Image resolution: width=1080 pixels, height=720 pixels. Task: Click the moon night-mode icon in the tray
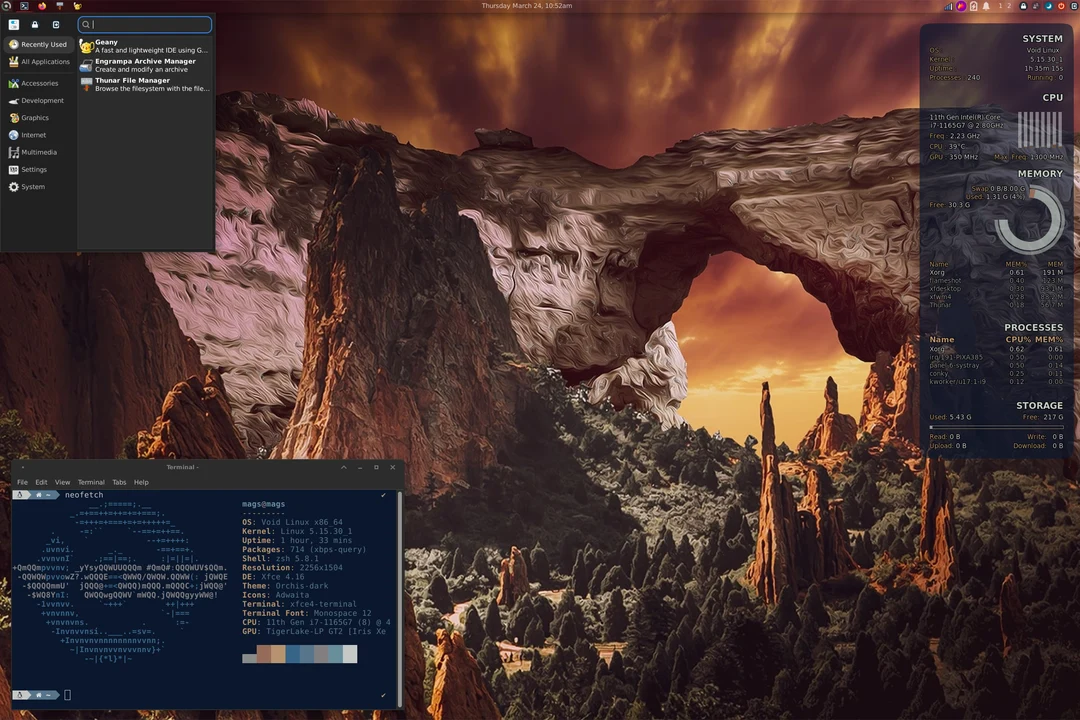pyautogui.click(x=1049, y=6)
